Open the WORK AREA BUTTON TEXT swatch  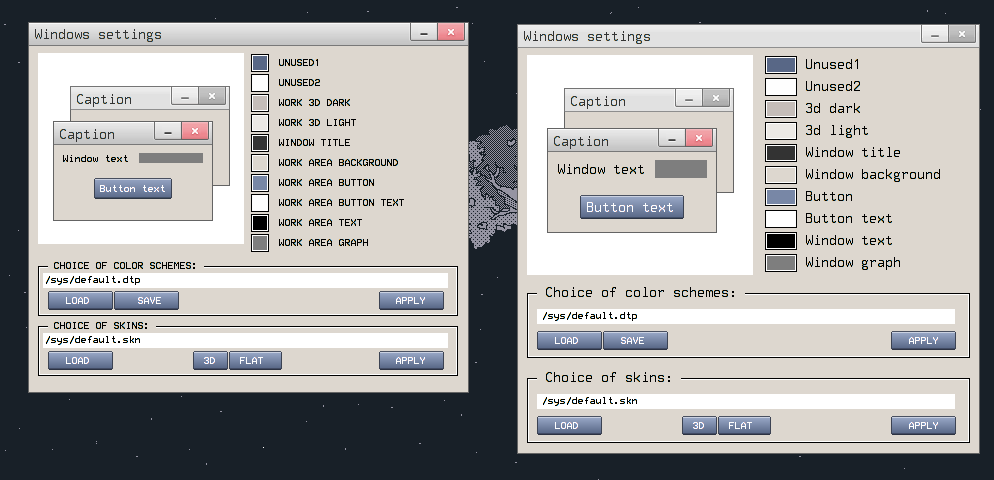click(x=260, y=203)
